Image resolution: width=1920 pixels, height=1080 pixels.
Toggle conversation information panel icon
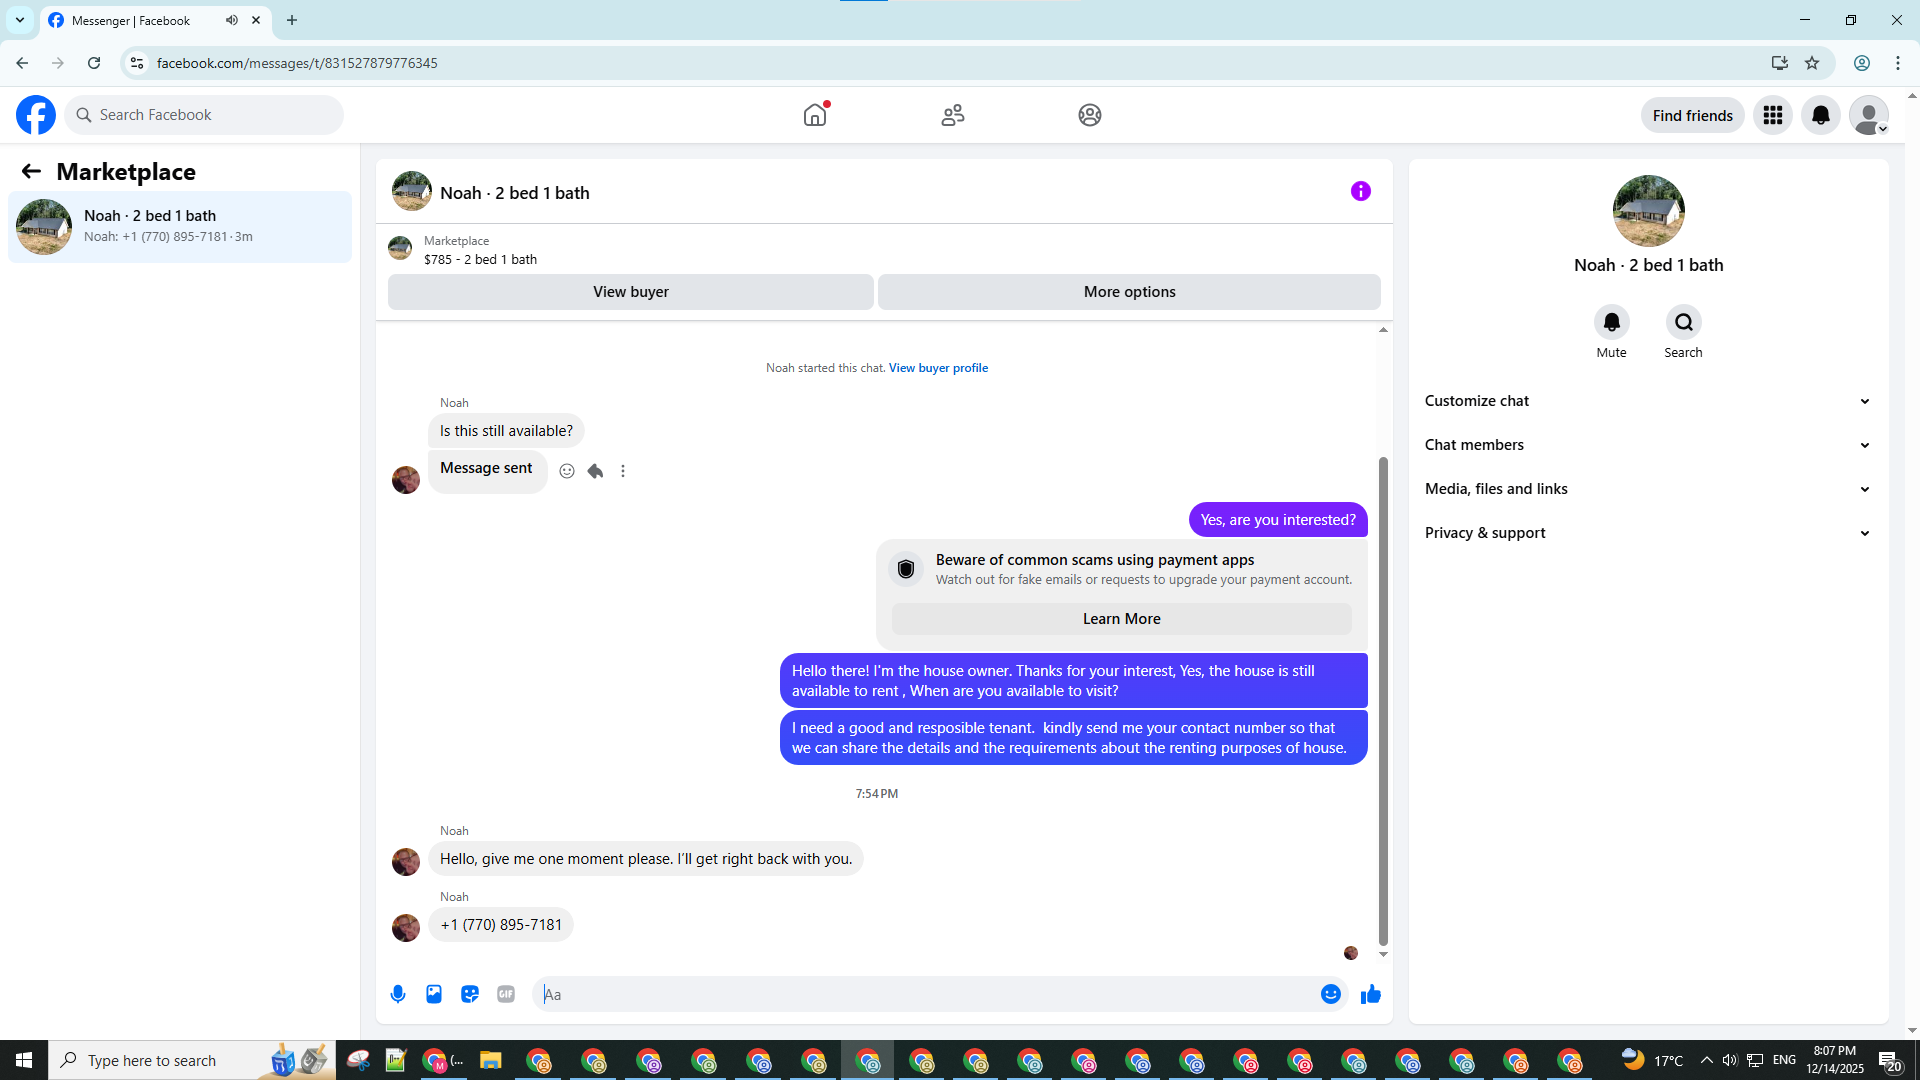[x=1360, y=191]
